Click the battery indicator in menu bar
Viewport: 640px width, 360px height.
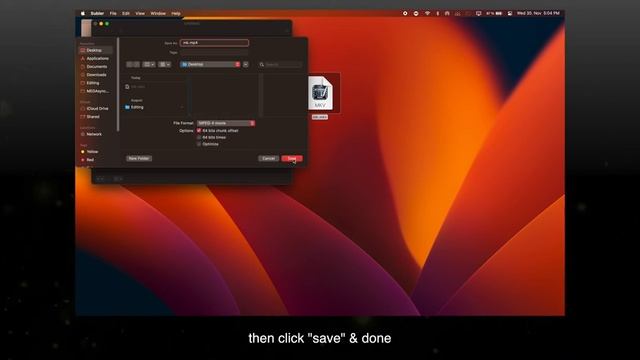(x=494, y=13)
